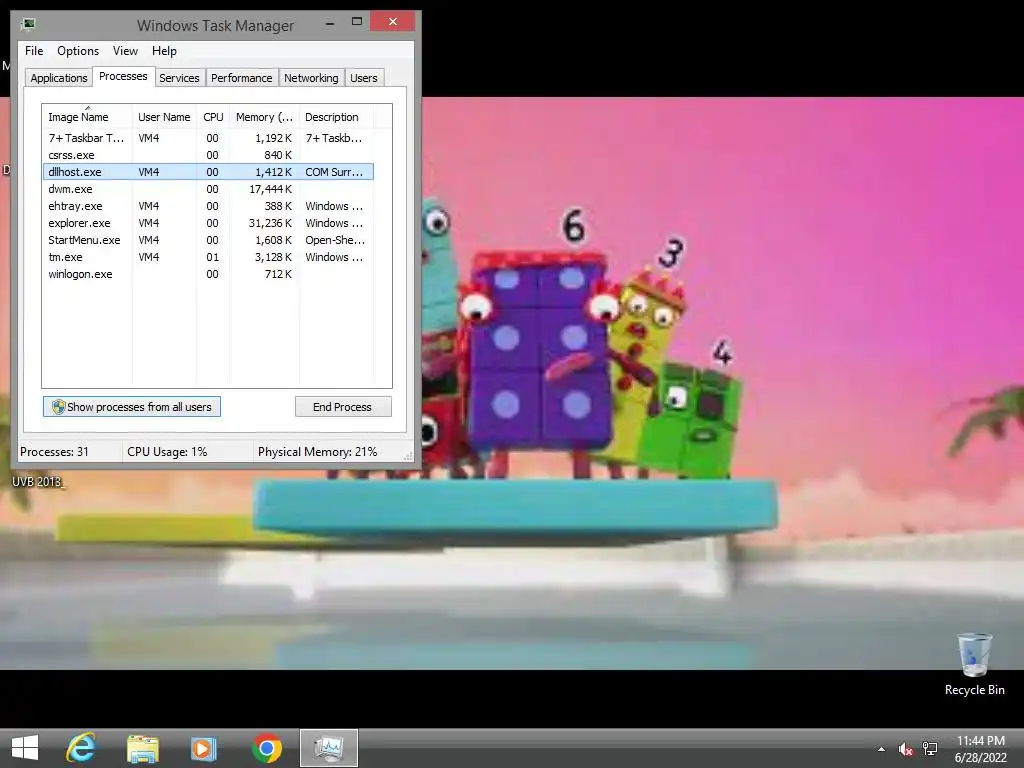Select the tm.exe process
Viewport: 1024px width, 768px height.
click(x=208, y=257)
